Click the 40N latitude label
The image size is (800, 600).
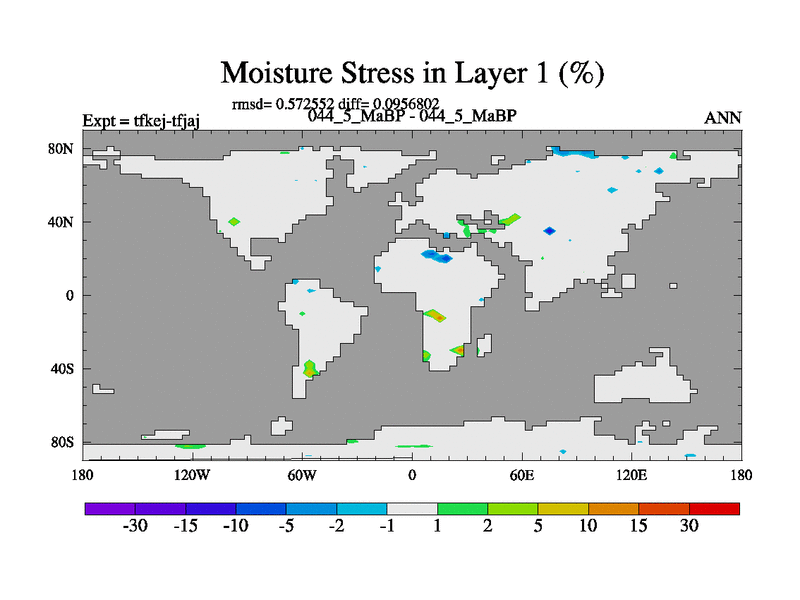[61, 222]
